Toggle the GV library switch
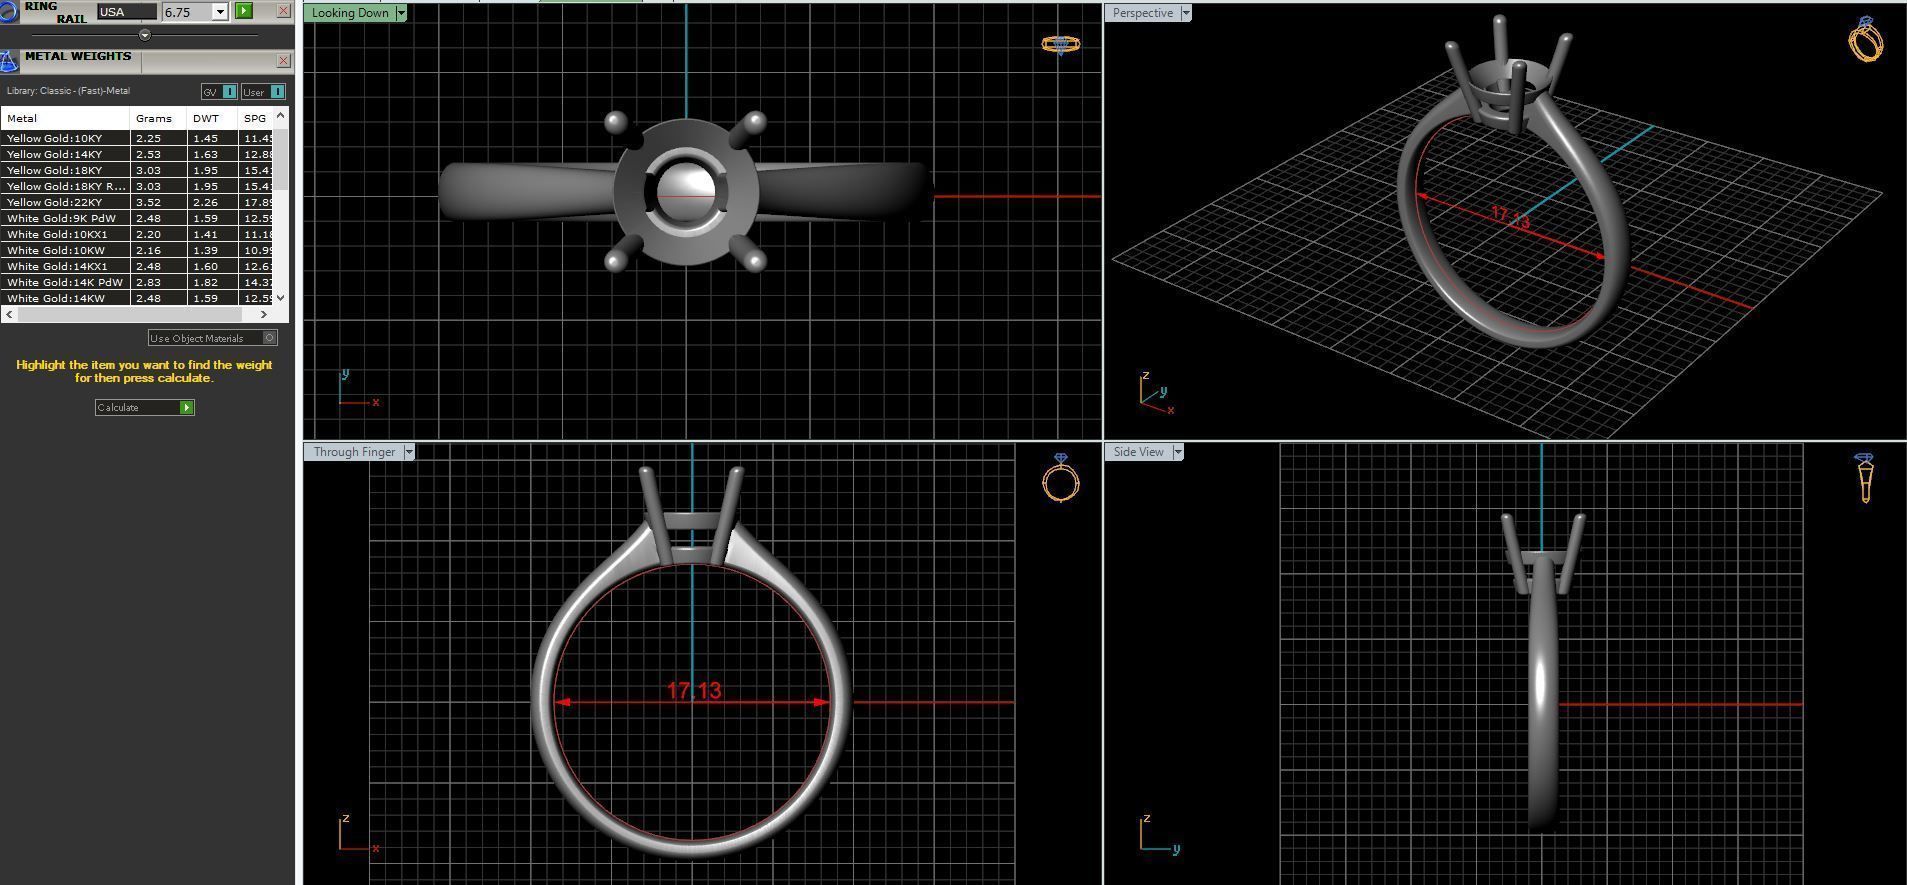 219,92
